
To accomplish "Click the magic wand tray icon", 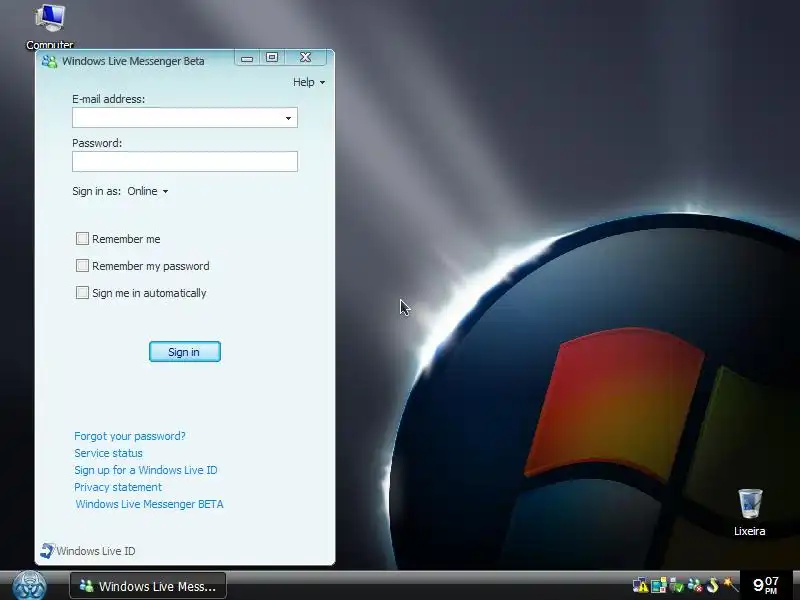I will tap(730, 585).
